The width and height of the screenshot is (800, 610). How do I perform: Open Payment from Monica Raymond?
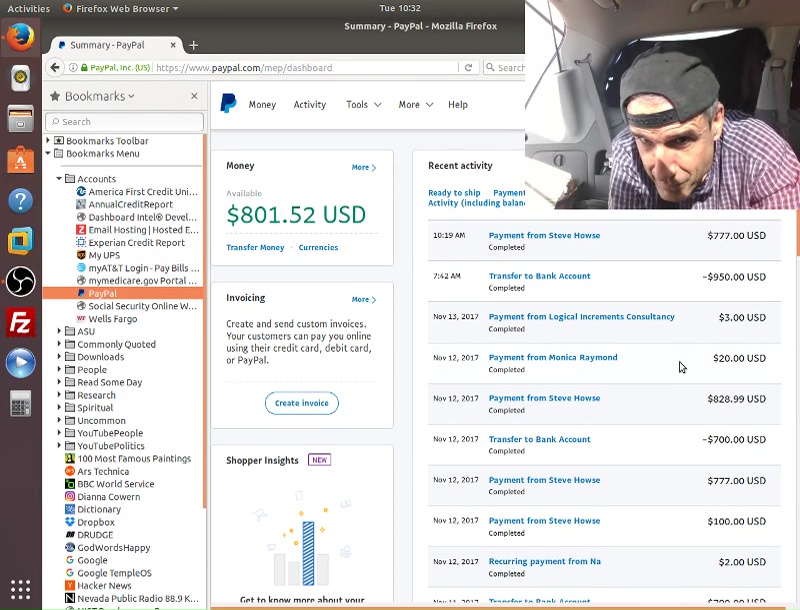click(553, 358)
